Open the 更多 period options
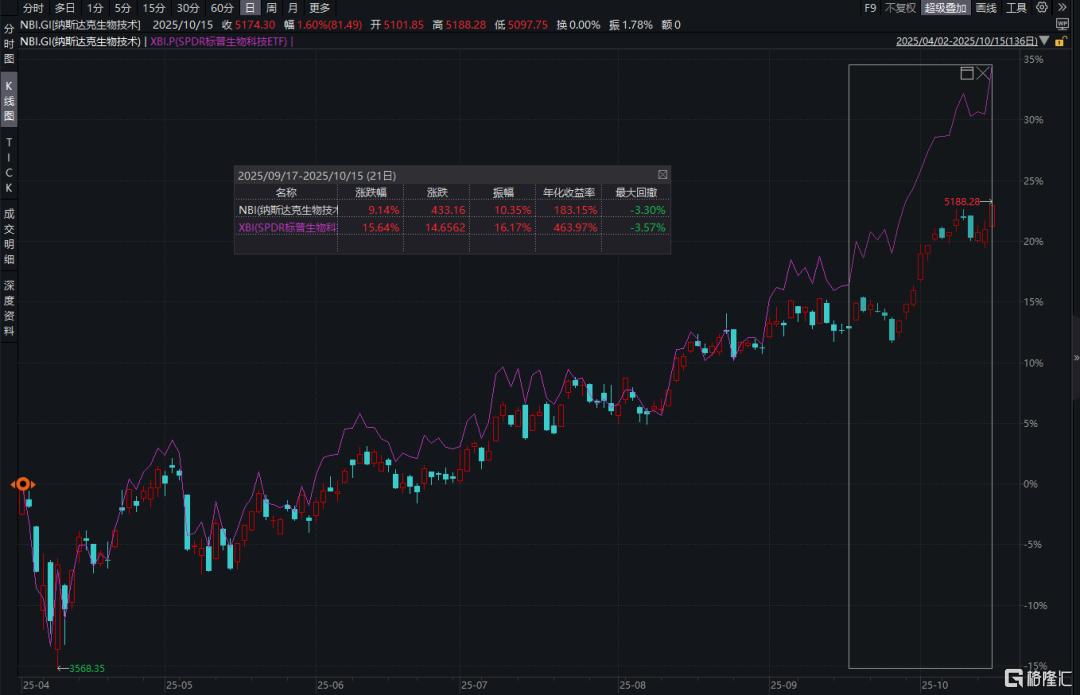Image resolution: width=1080 pixels, height=695 pixels. [319, 8]
